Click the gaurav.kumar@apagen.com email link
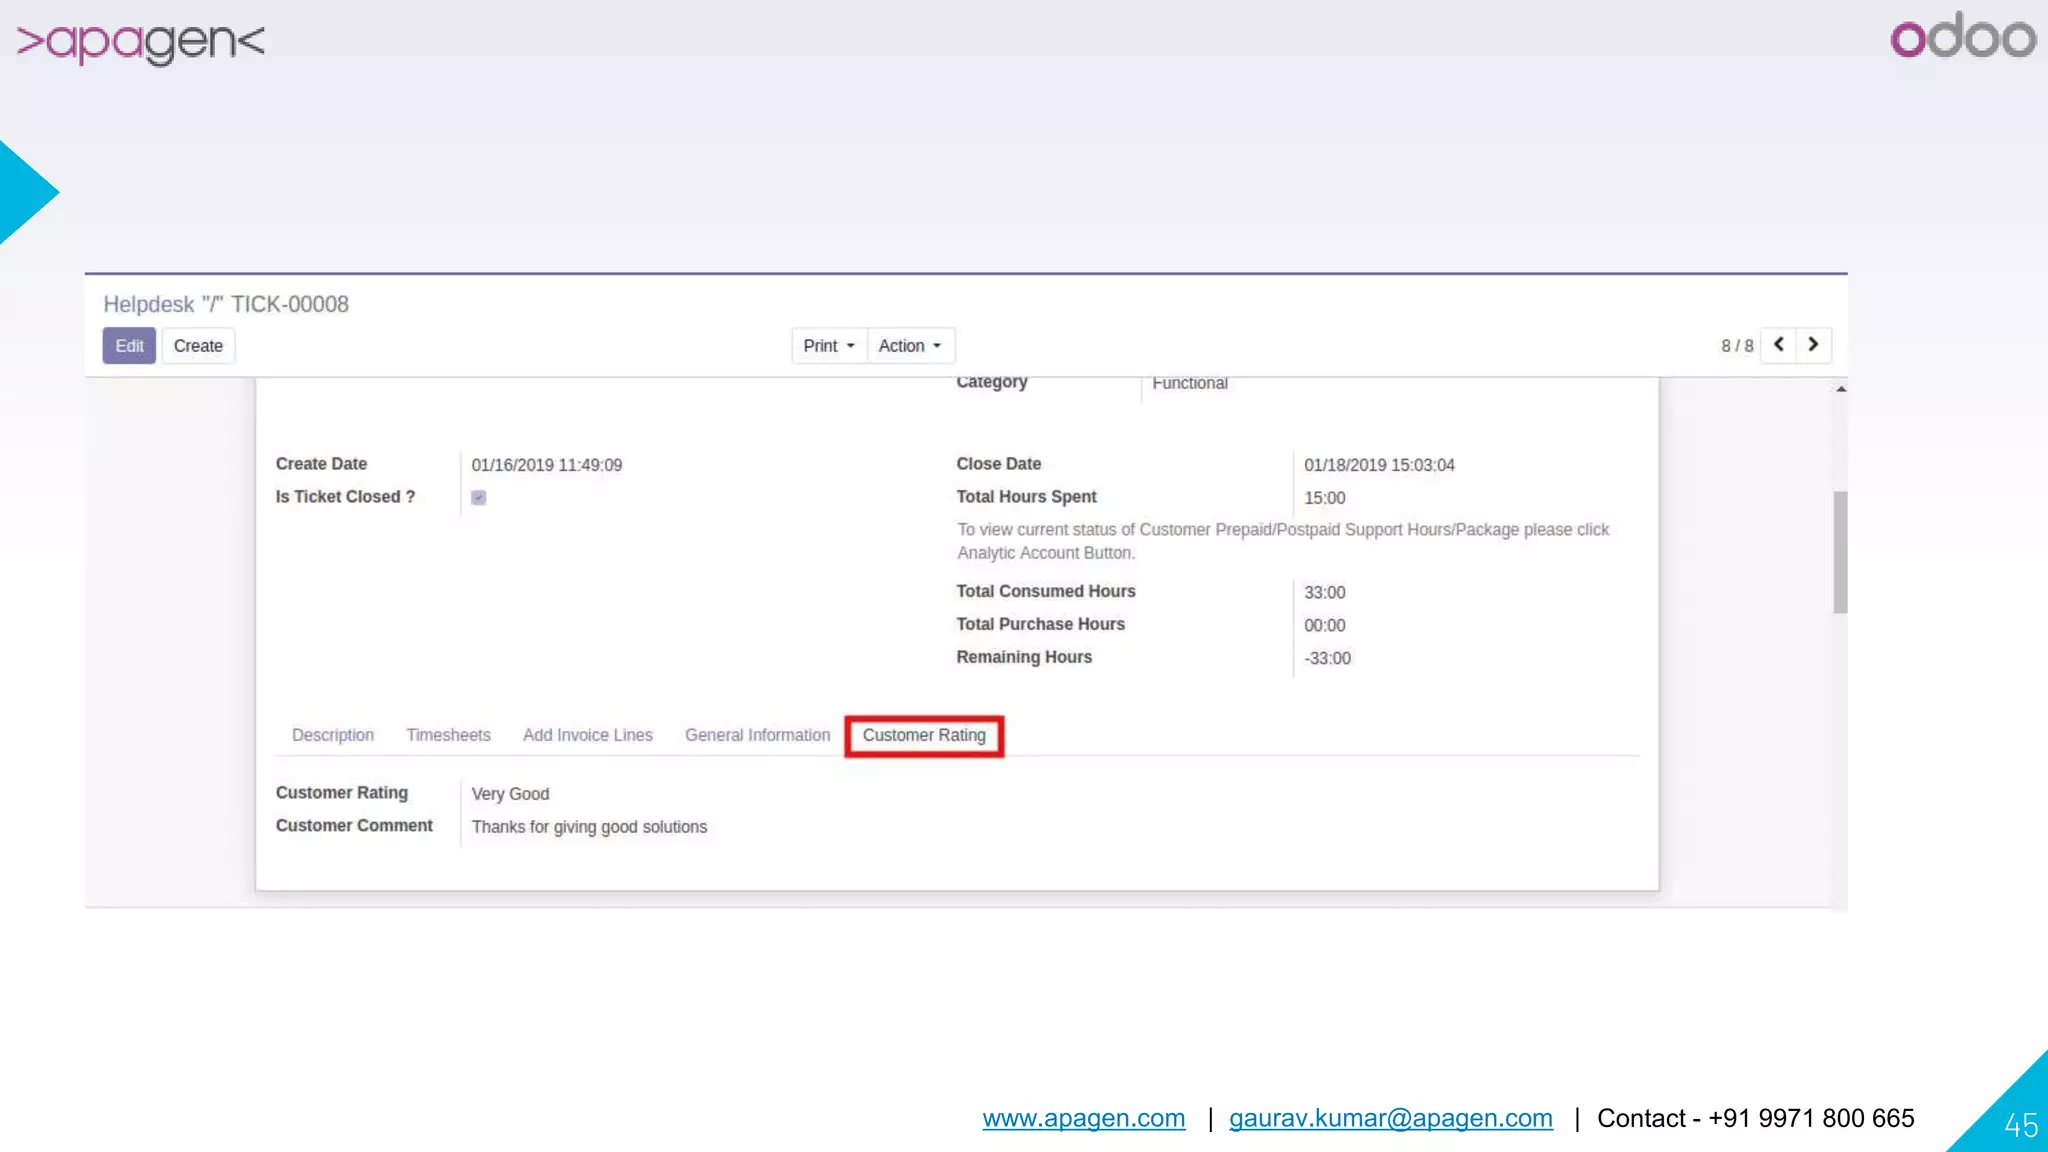This screenshot has height=1152, width=2048. point(1390,1118)
